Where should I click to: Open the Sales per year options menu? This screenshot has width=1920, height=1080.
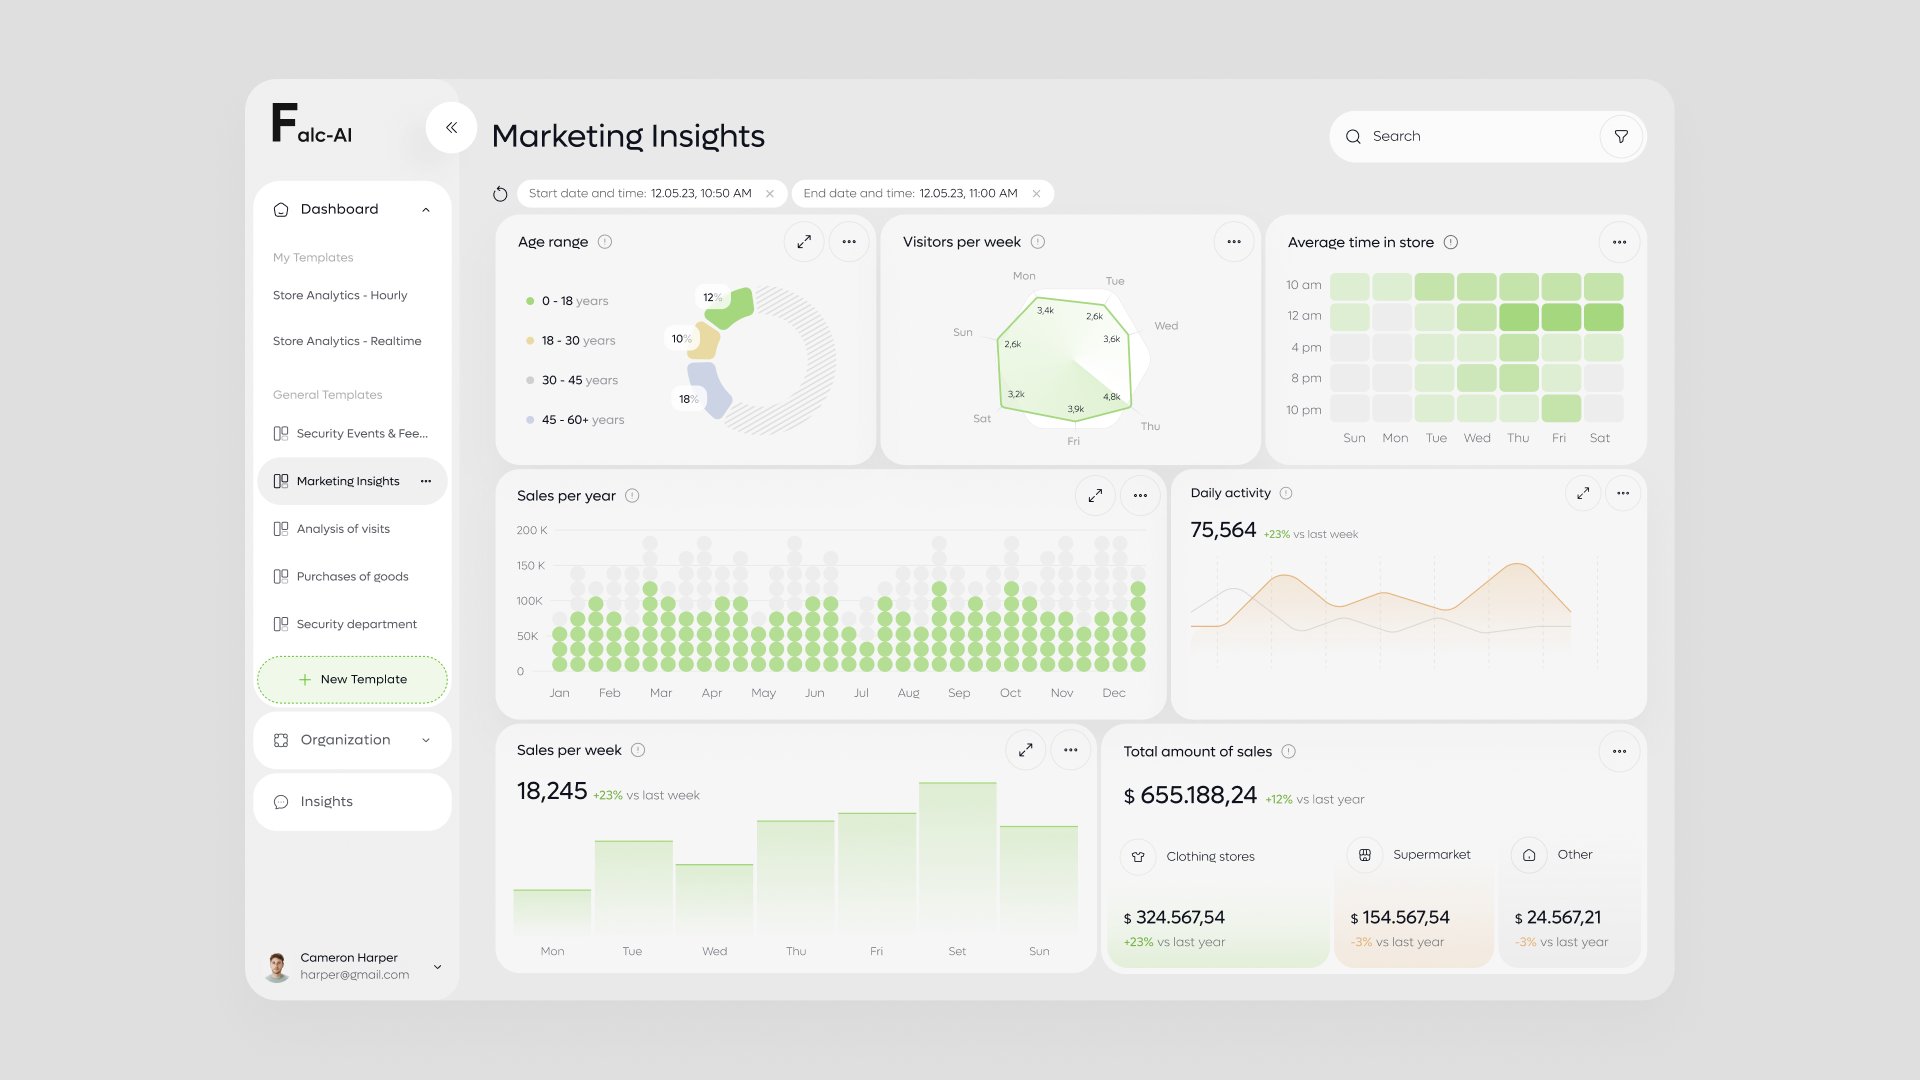[1140, 496]
